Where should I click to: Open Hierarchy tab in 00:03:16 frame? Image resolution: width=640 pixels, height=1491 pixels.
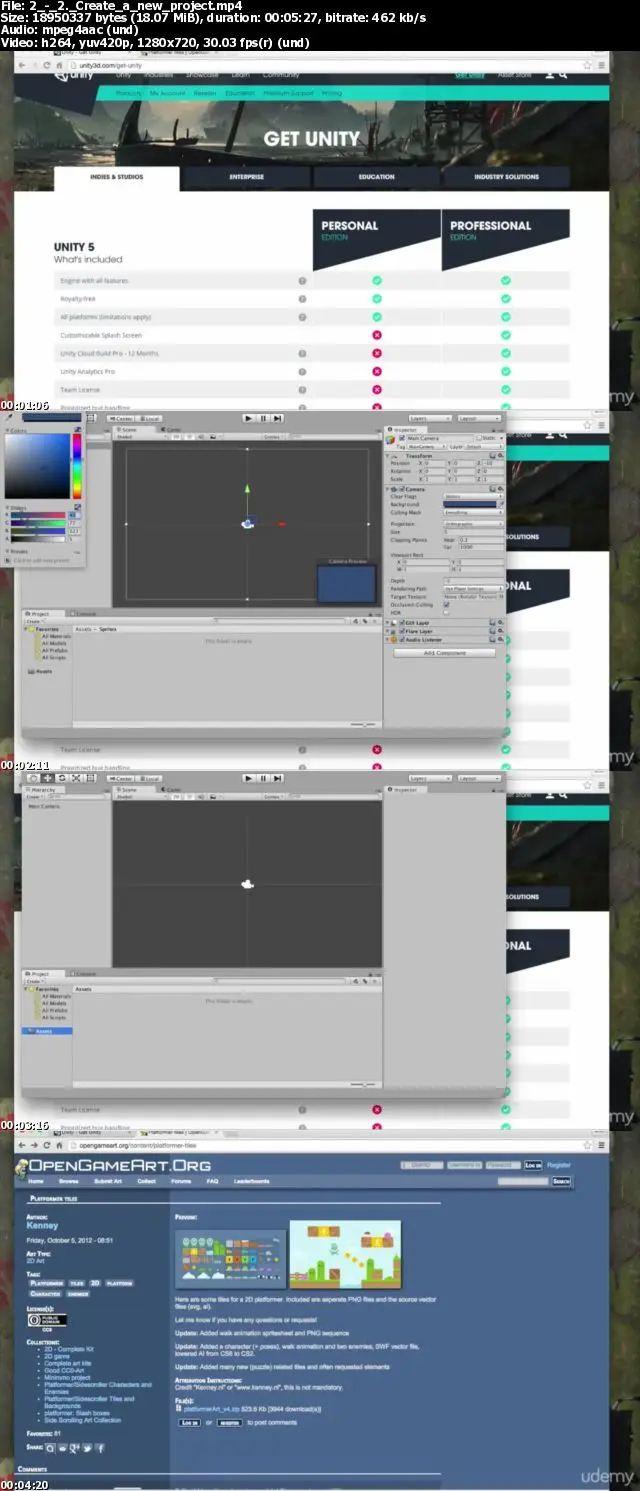click(45, 789)
